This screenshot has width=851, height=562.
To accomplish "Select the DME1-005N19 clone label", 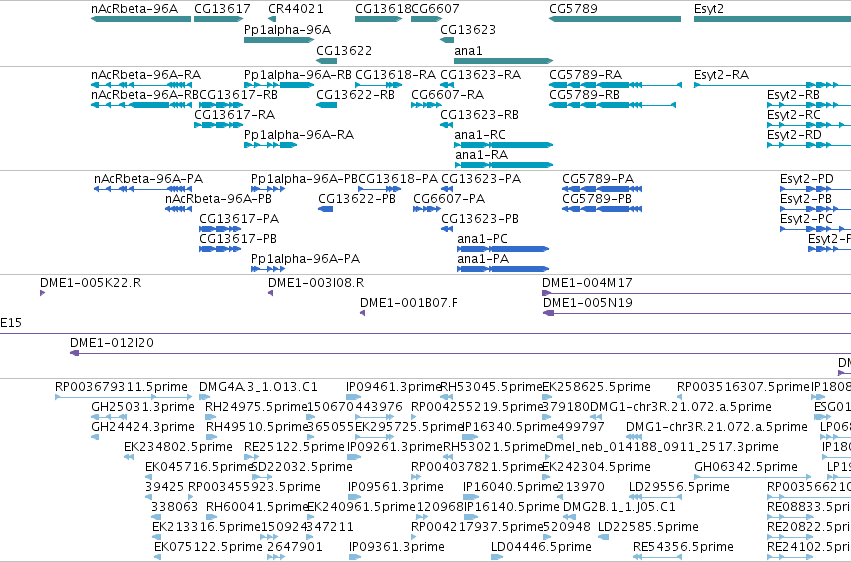I will [x=588, y=303].
